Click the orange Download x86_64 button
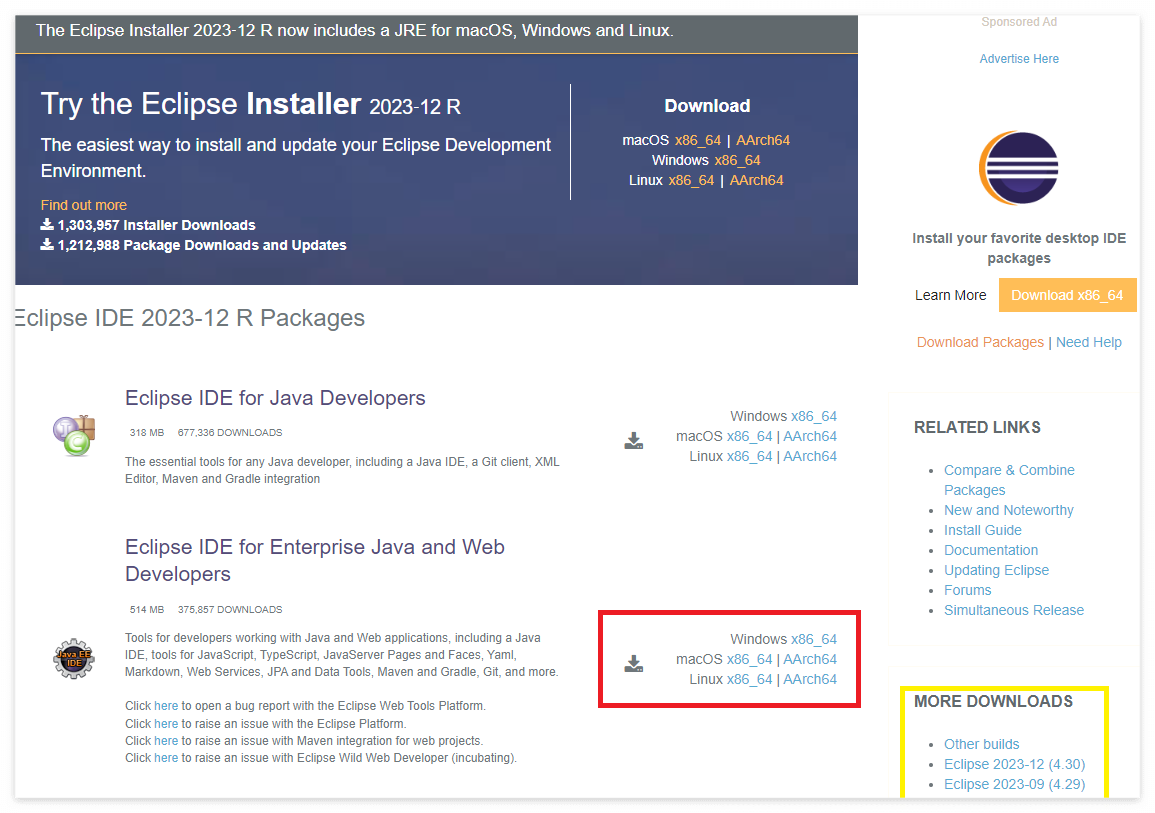Viewport: 1155px width, 813px height. (1067, 295)
